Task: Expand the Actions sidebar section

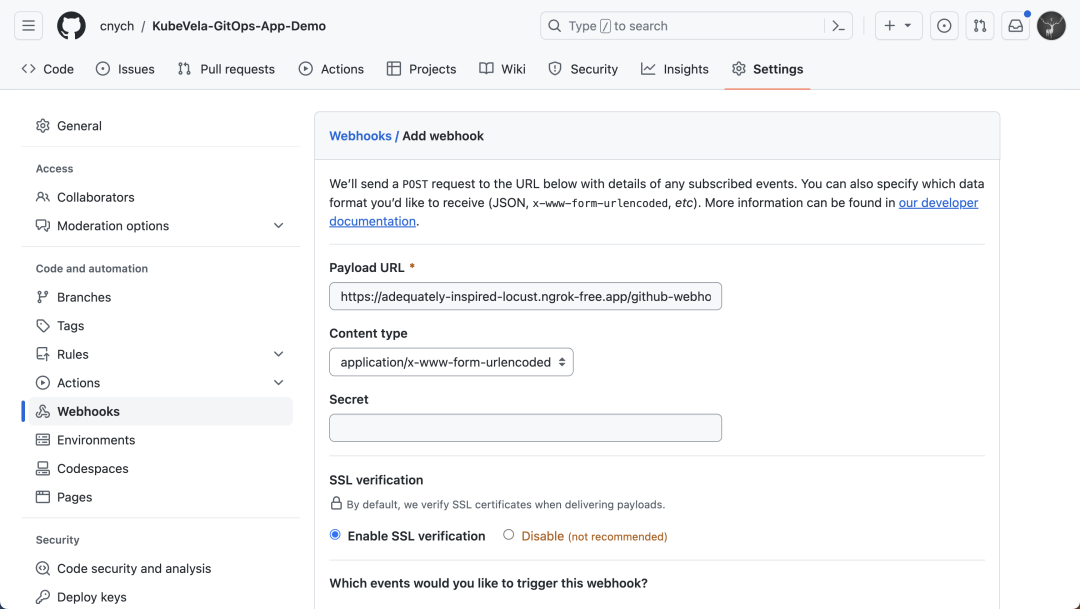Action: pyautogui.click(x=278, y=383)
